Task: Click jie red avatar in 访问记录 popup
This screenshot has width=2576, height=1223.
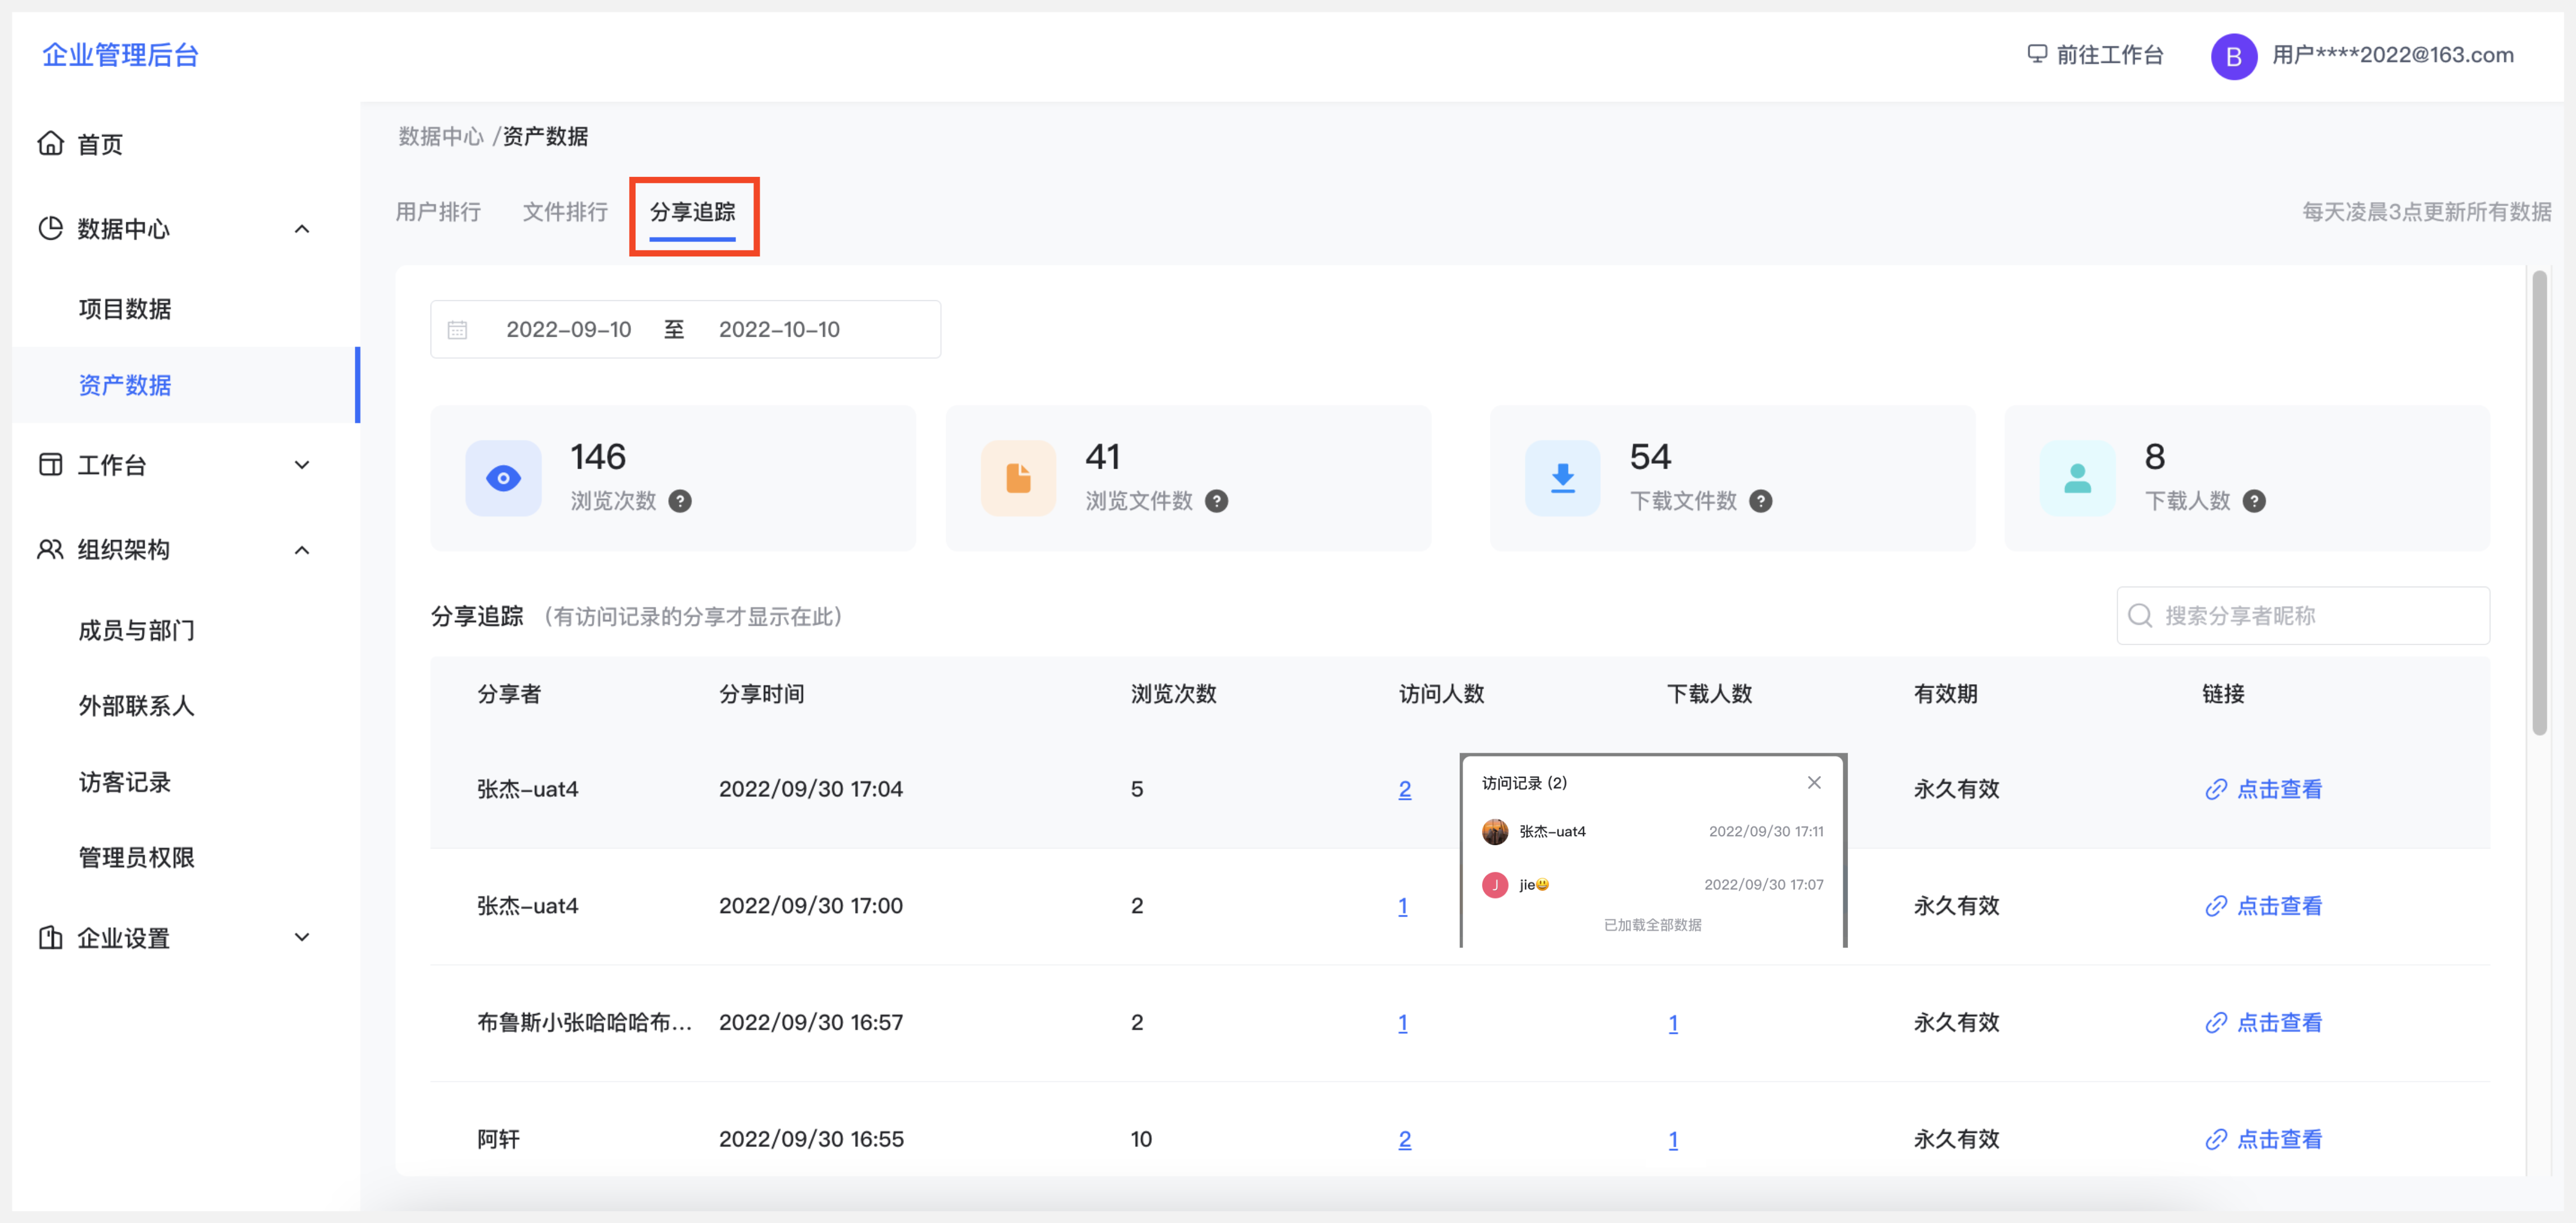Action: [x=1495, y=885]
